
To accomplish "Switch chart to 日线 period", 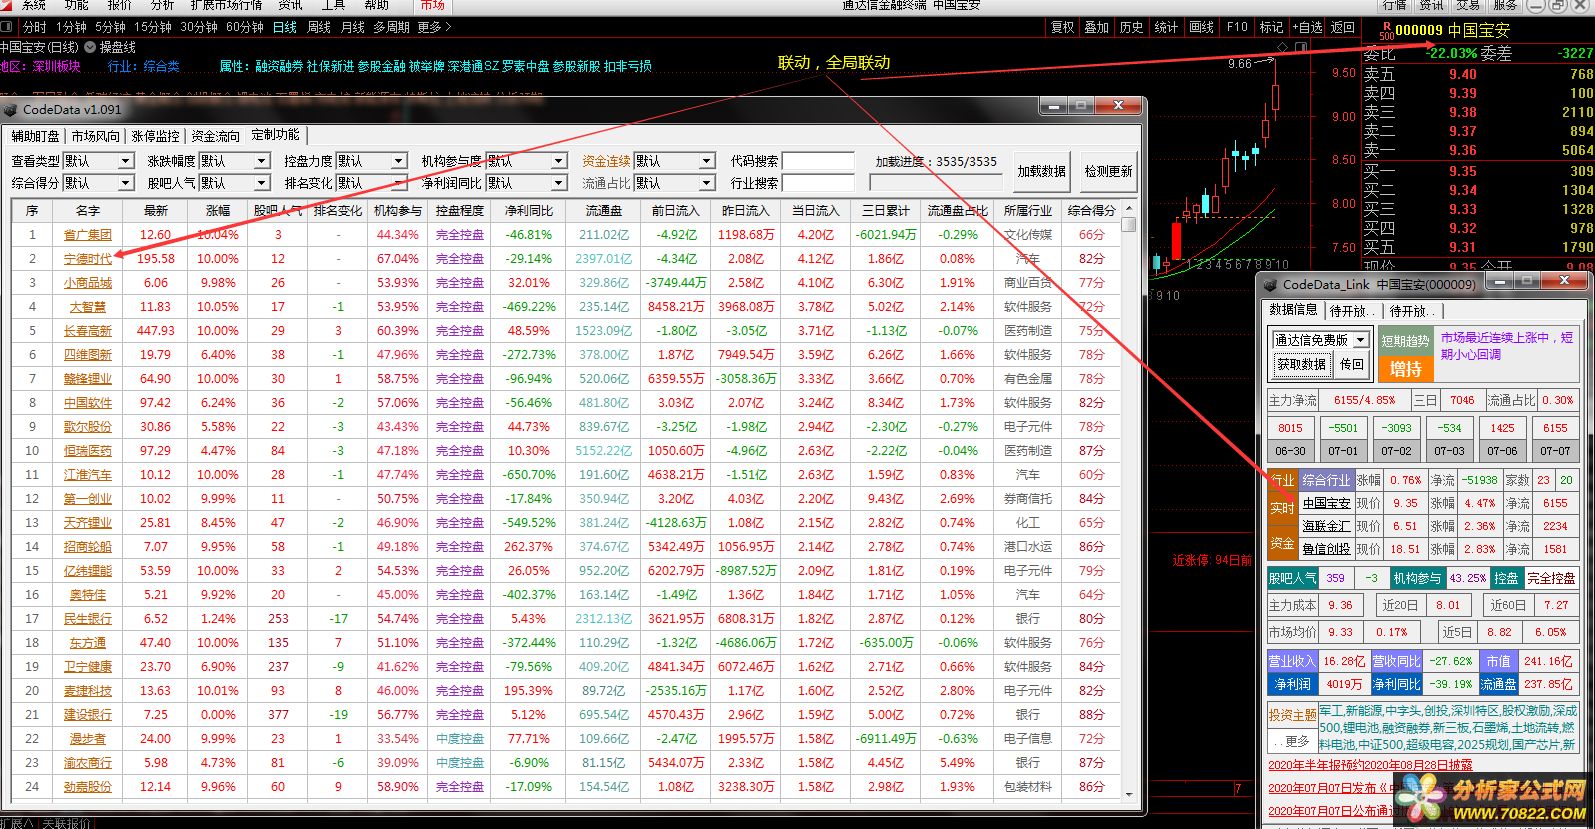I will tap(284, 27).
